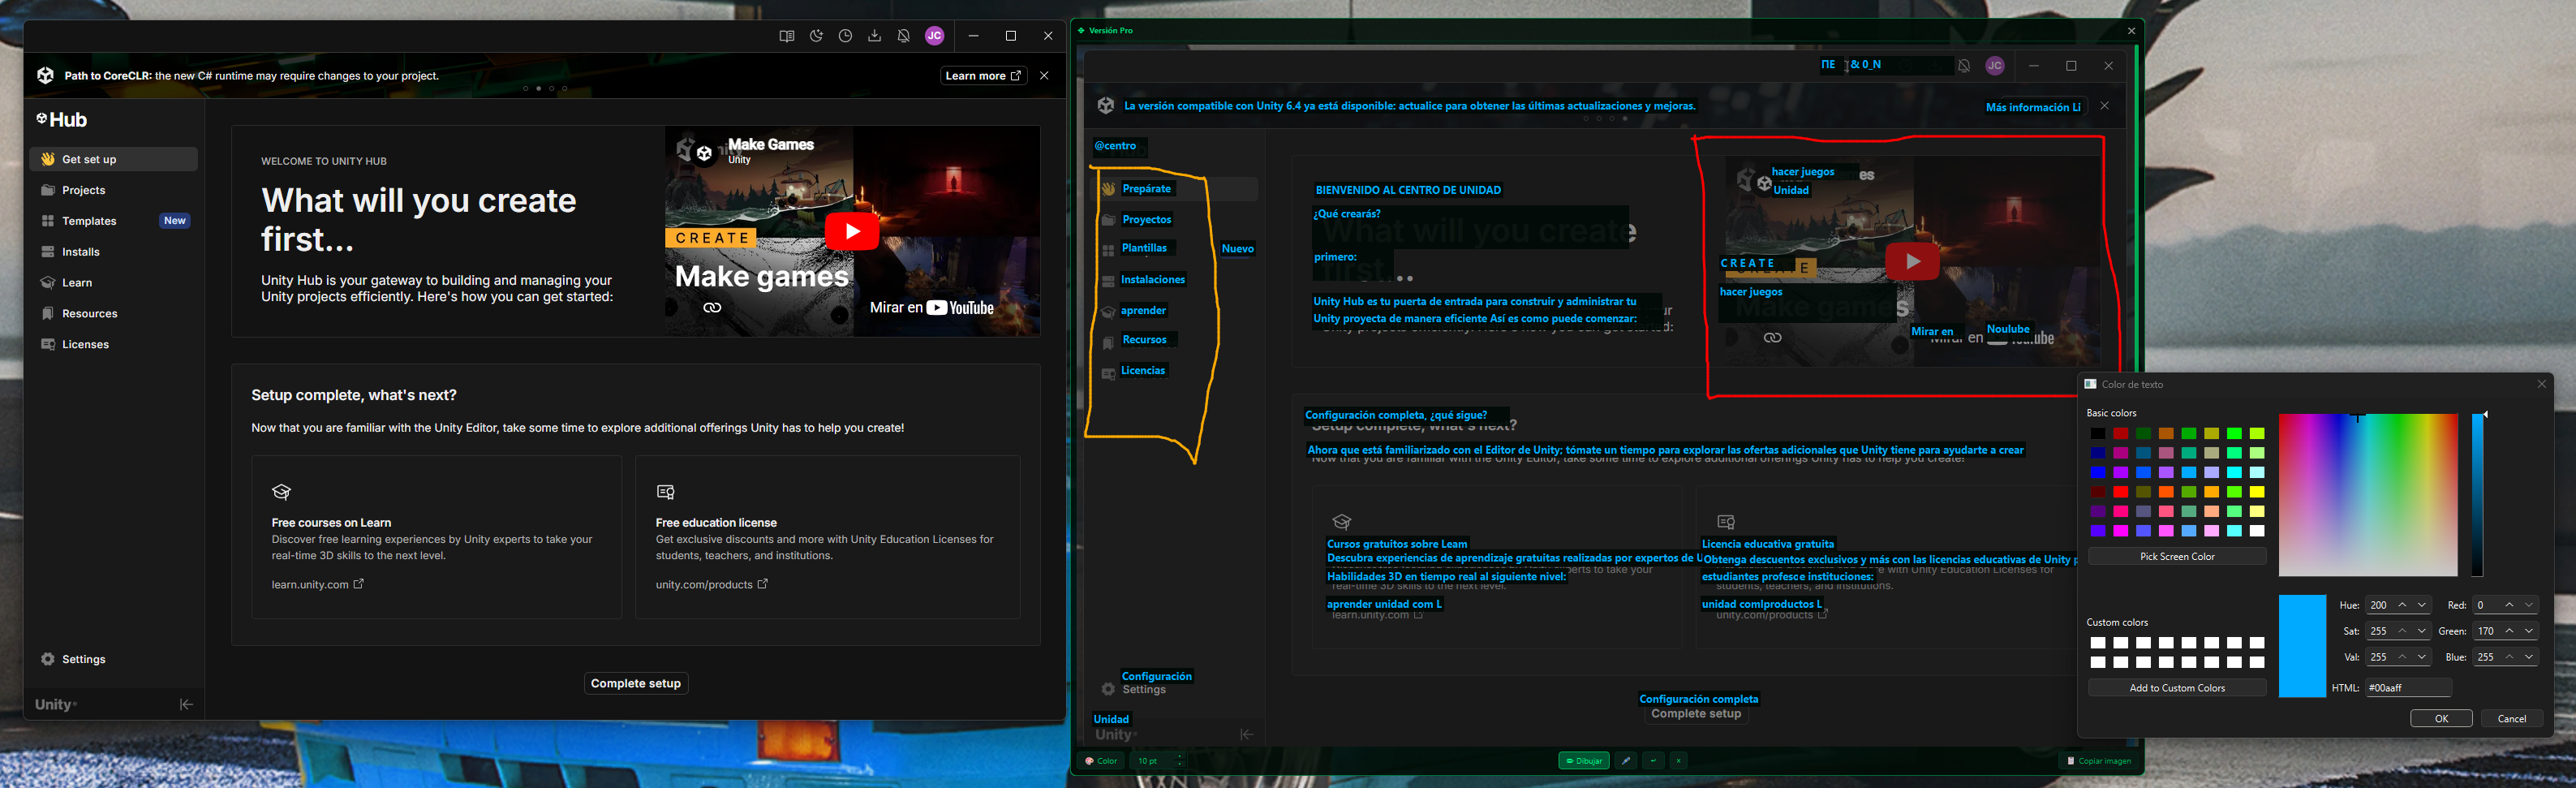Toggle the moon theme icon in Unity Hub
Screen dimensions: 2576x788
point(816,36)
